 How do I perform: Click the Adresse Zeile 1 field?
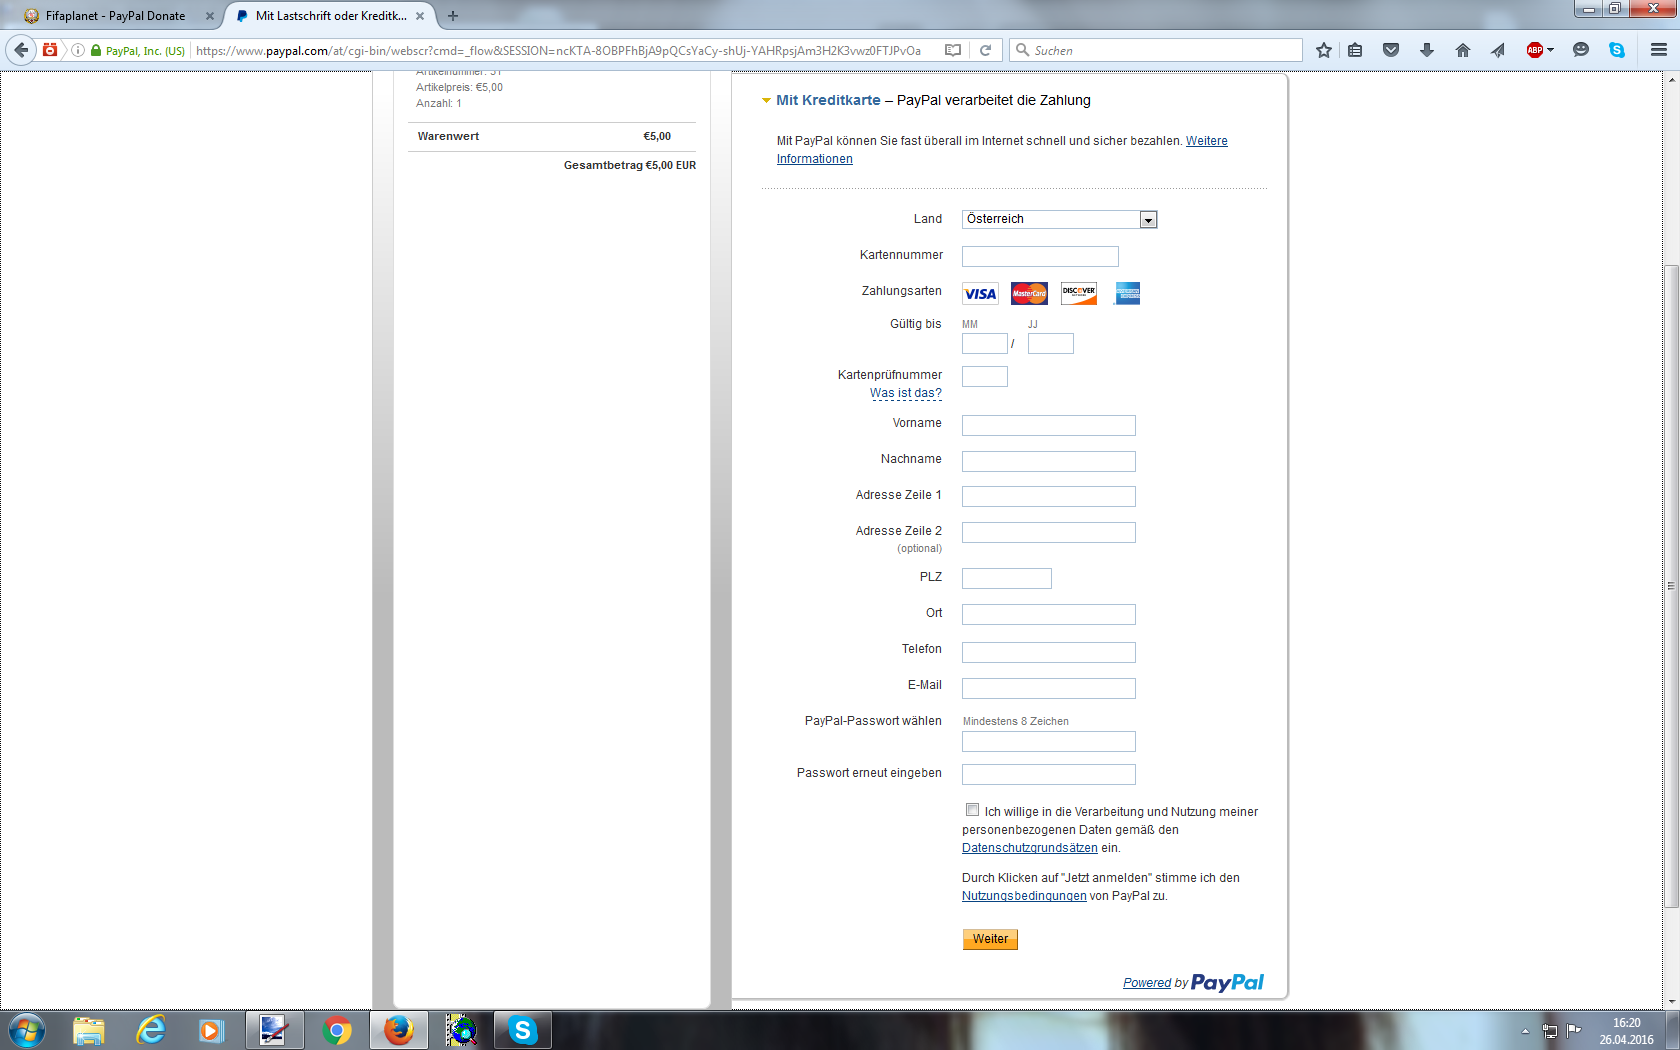point(1049,496)
